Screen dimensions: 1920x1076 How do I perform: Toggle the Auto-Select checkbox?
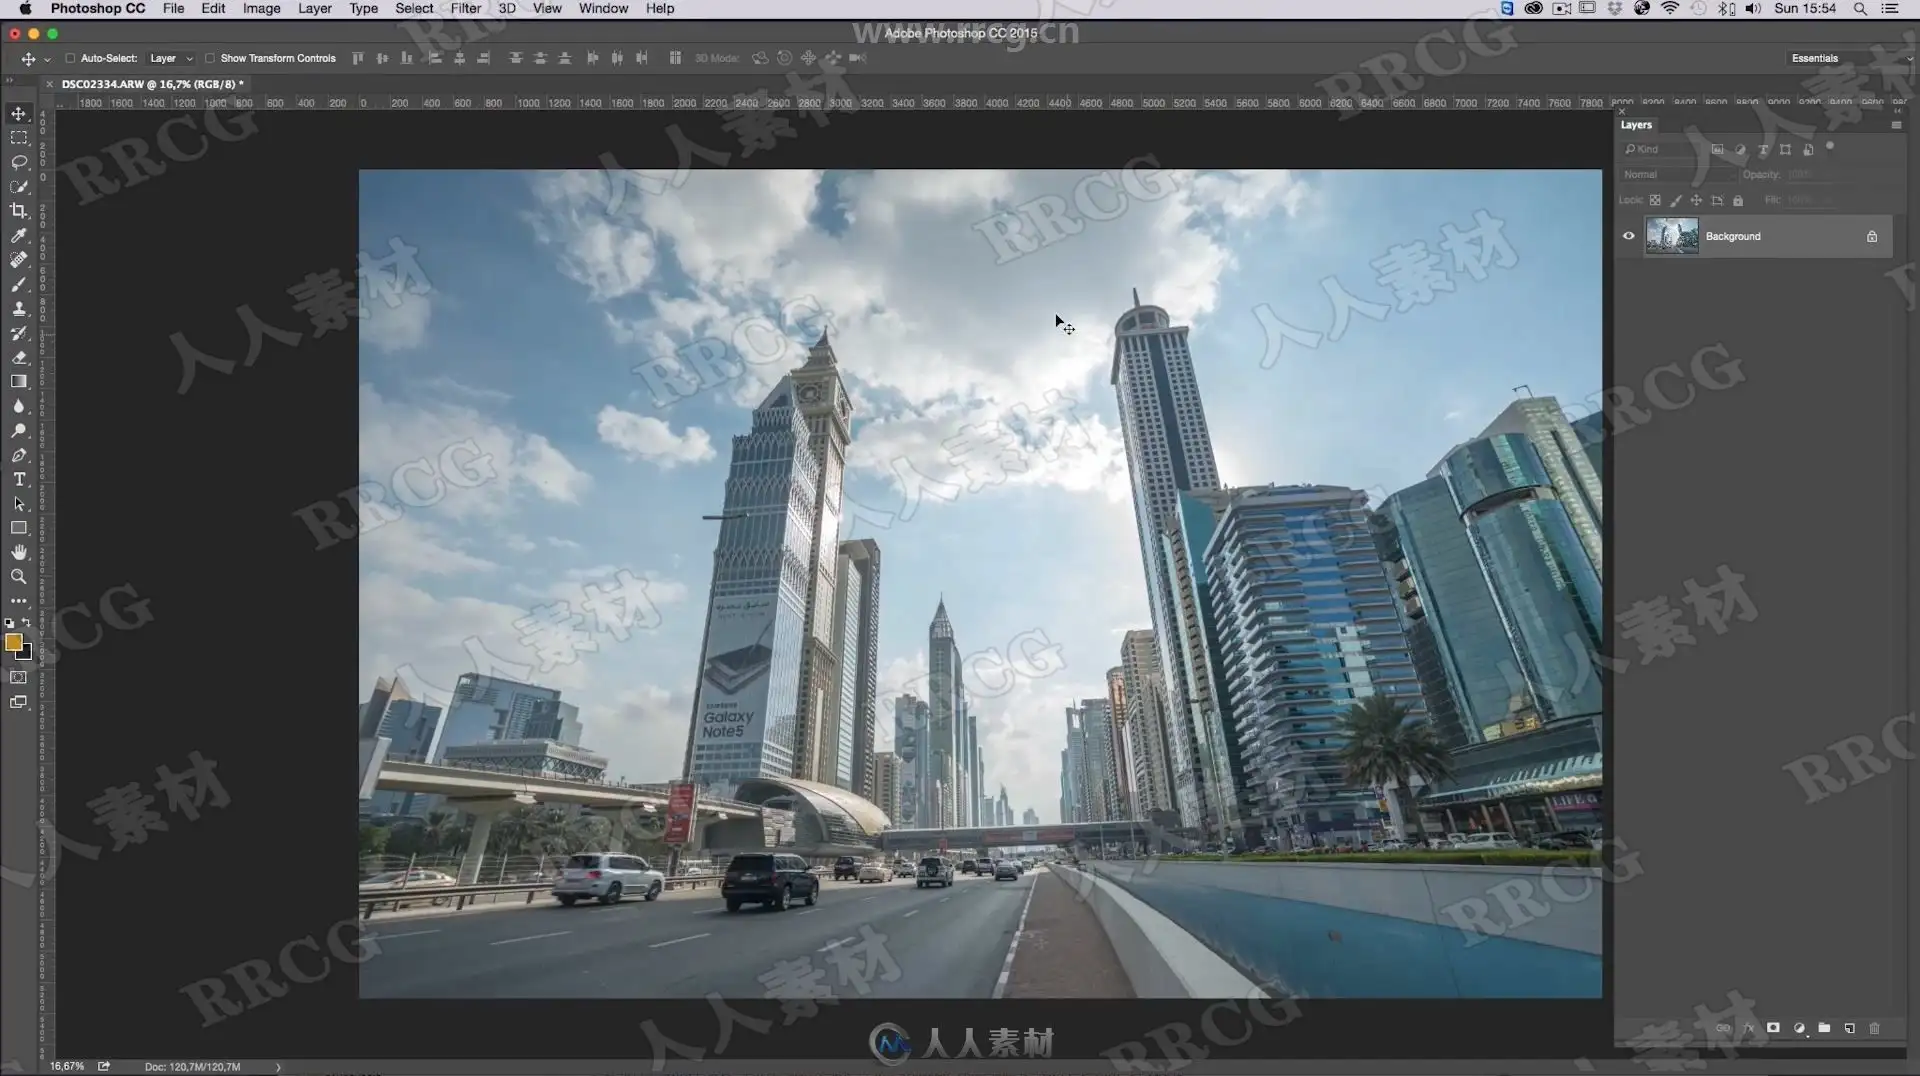[x=70, y=58]
